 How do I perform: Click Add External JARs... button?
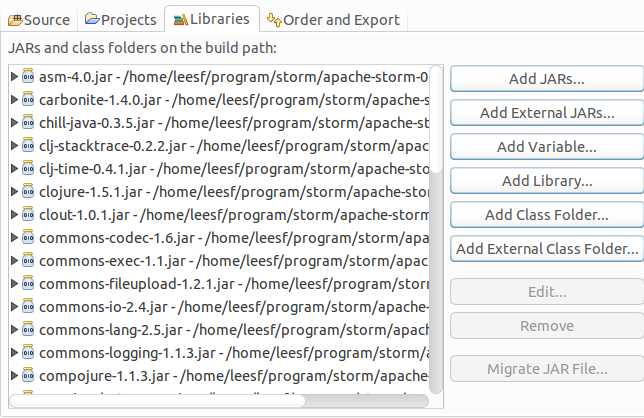point(547,113)
